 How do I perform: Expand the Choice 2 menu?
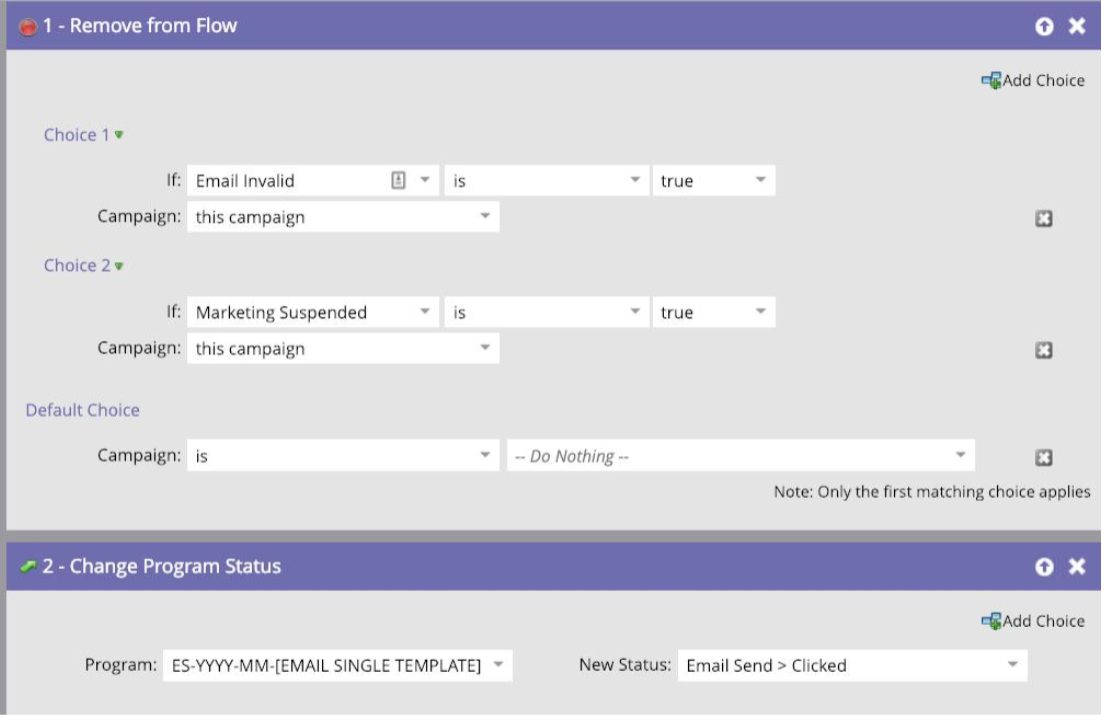pos(119,266)
